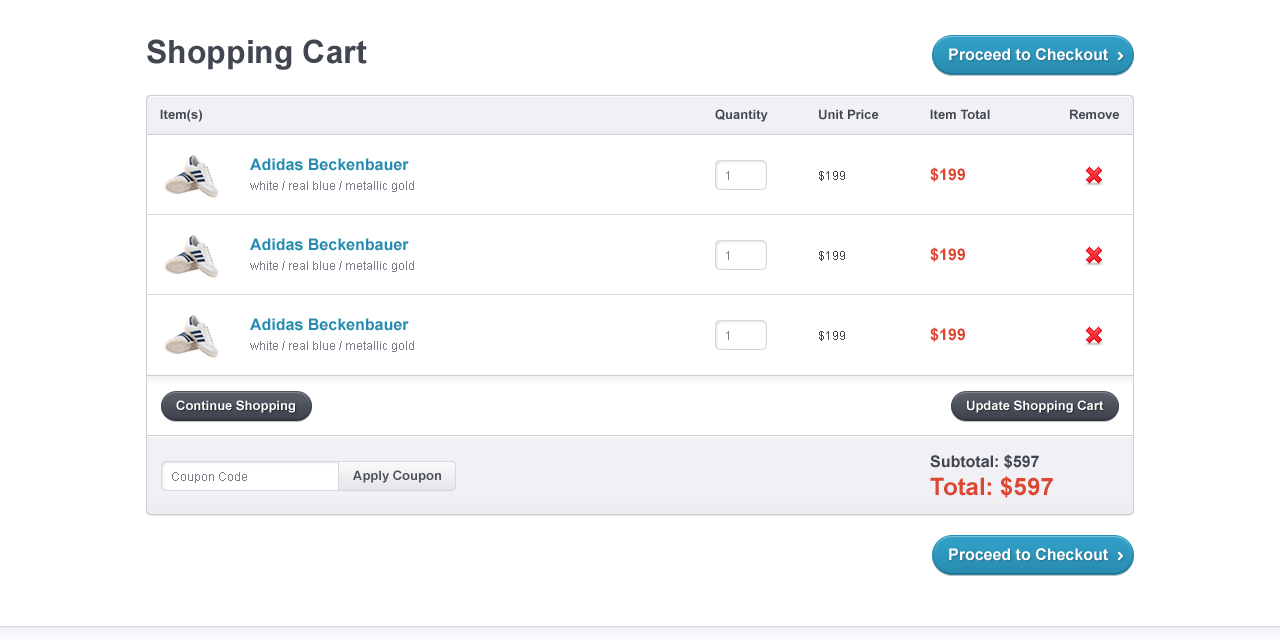Open the first Adidas Beckenbauer product link
The height and width of the screenshot is (640, 1280).
tap(329, 164)
